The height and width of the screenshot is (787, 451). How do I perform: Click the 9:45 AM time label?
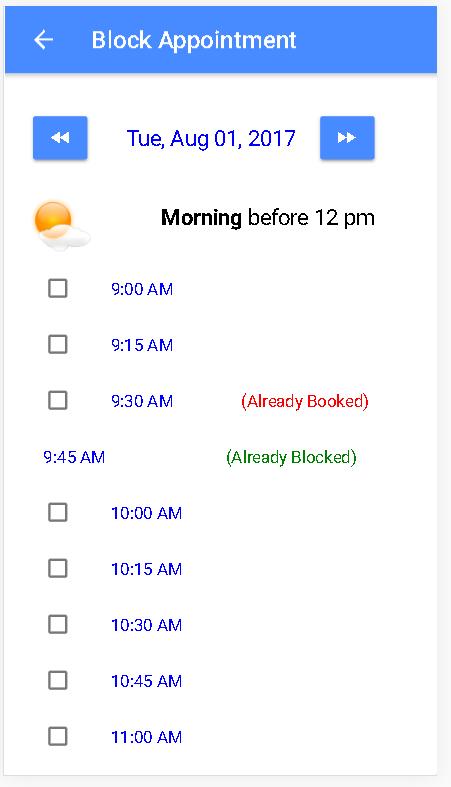(x=74, y=457)
